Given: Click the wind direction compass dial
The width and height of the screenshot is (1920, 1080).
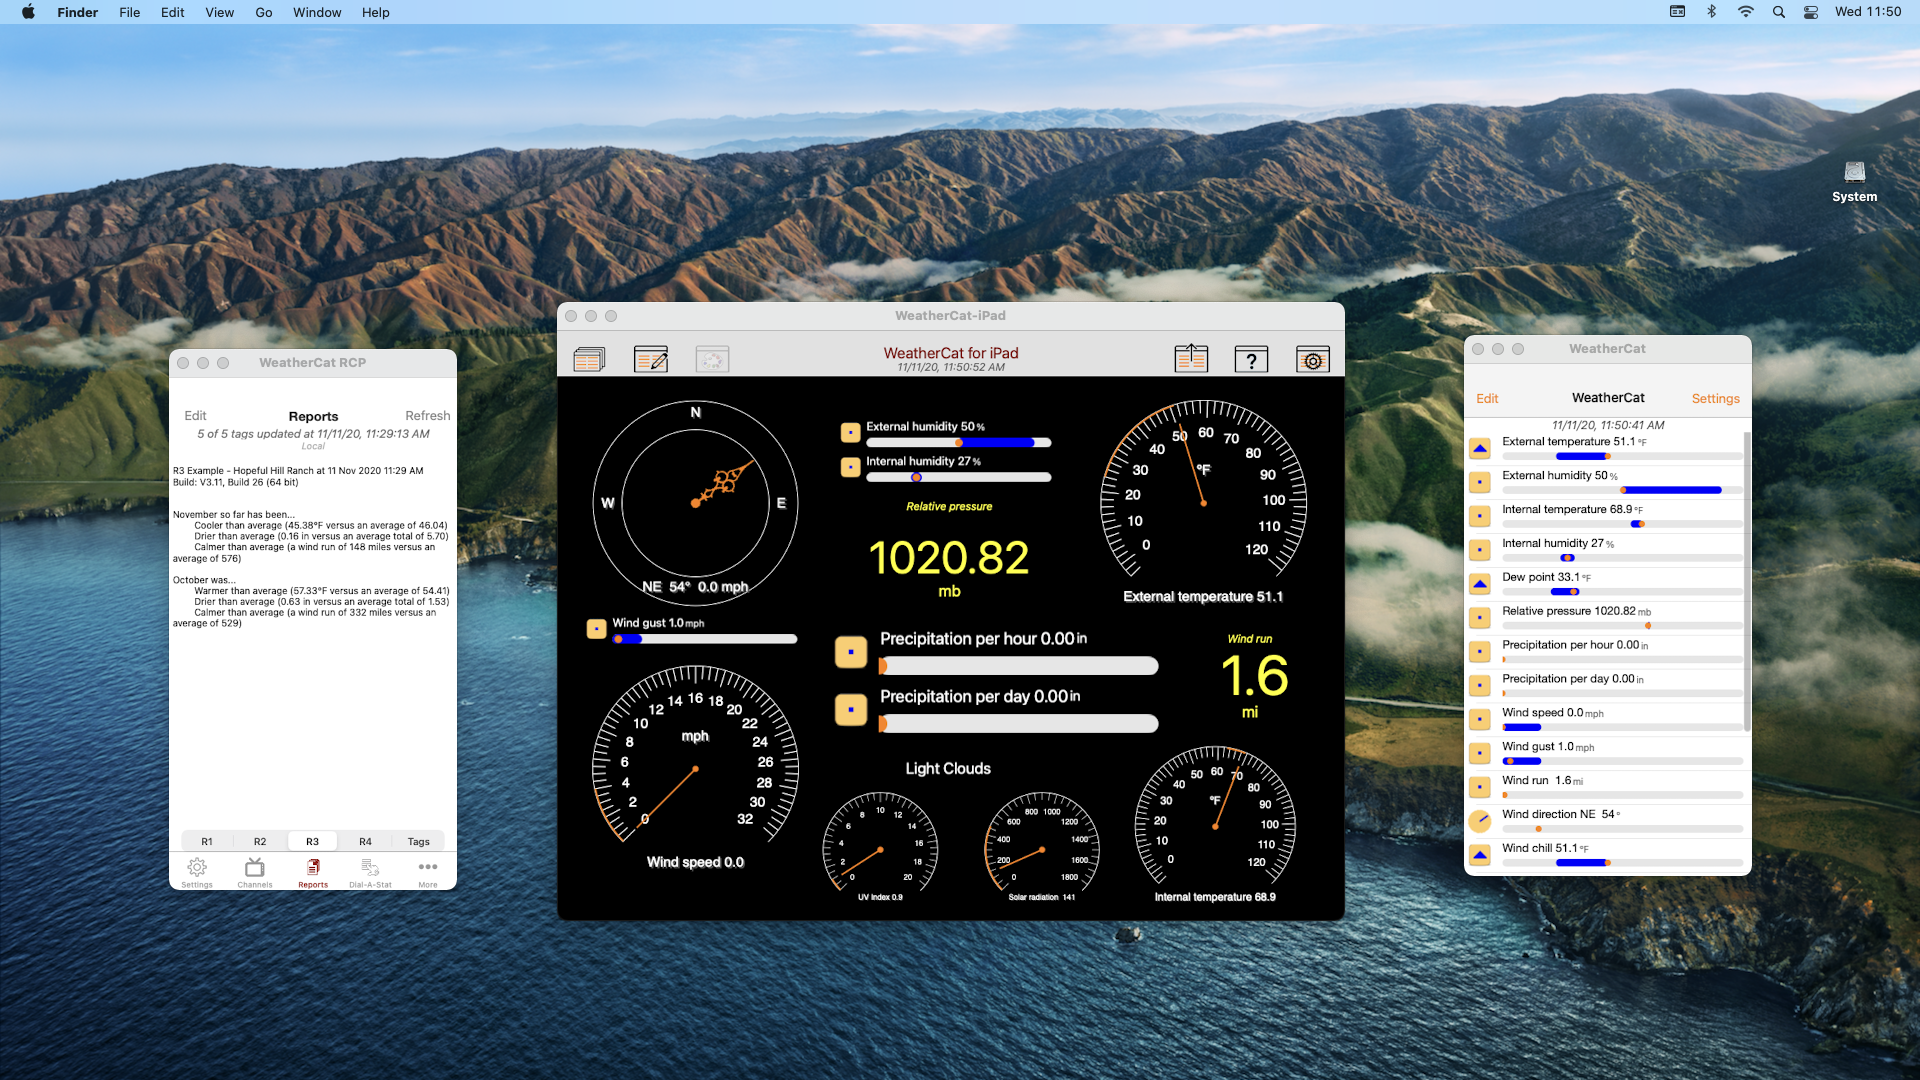Looking at the screenshot, I should click(695, 503).
